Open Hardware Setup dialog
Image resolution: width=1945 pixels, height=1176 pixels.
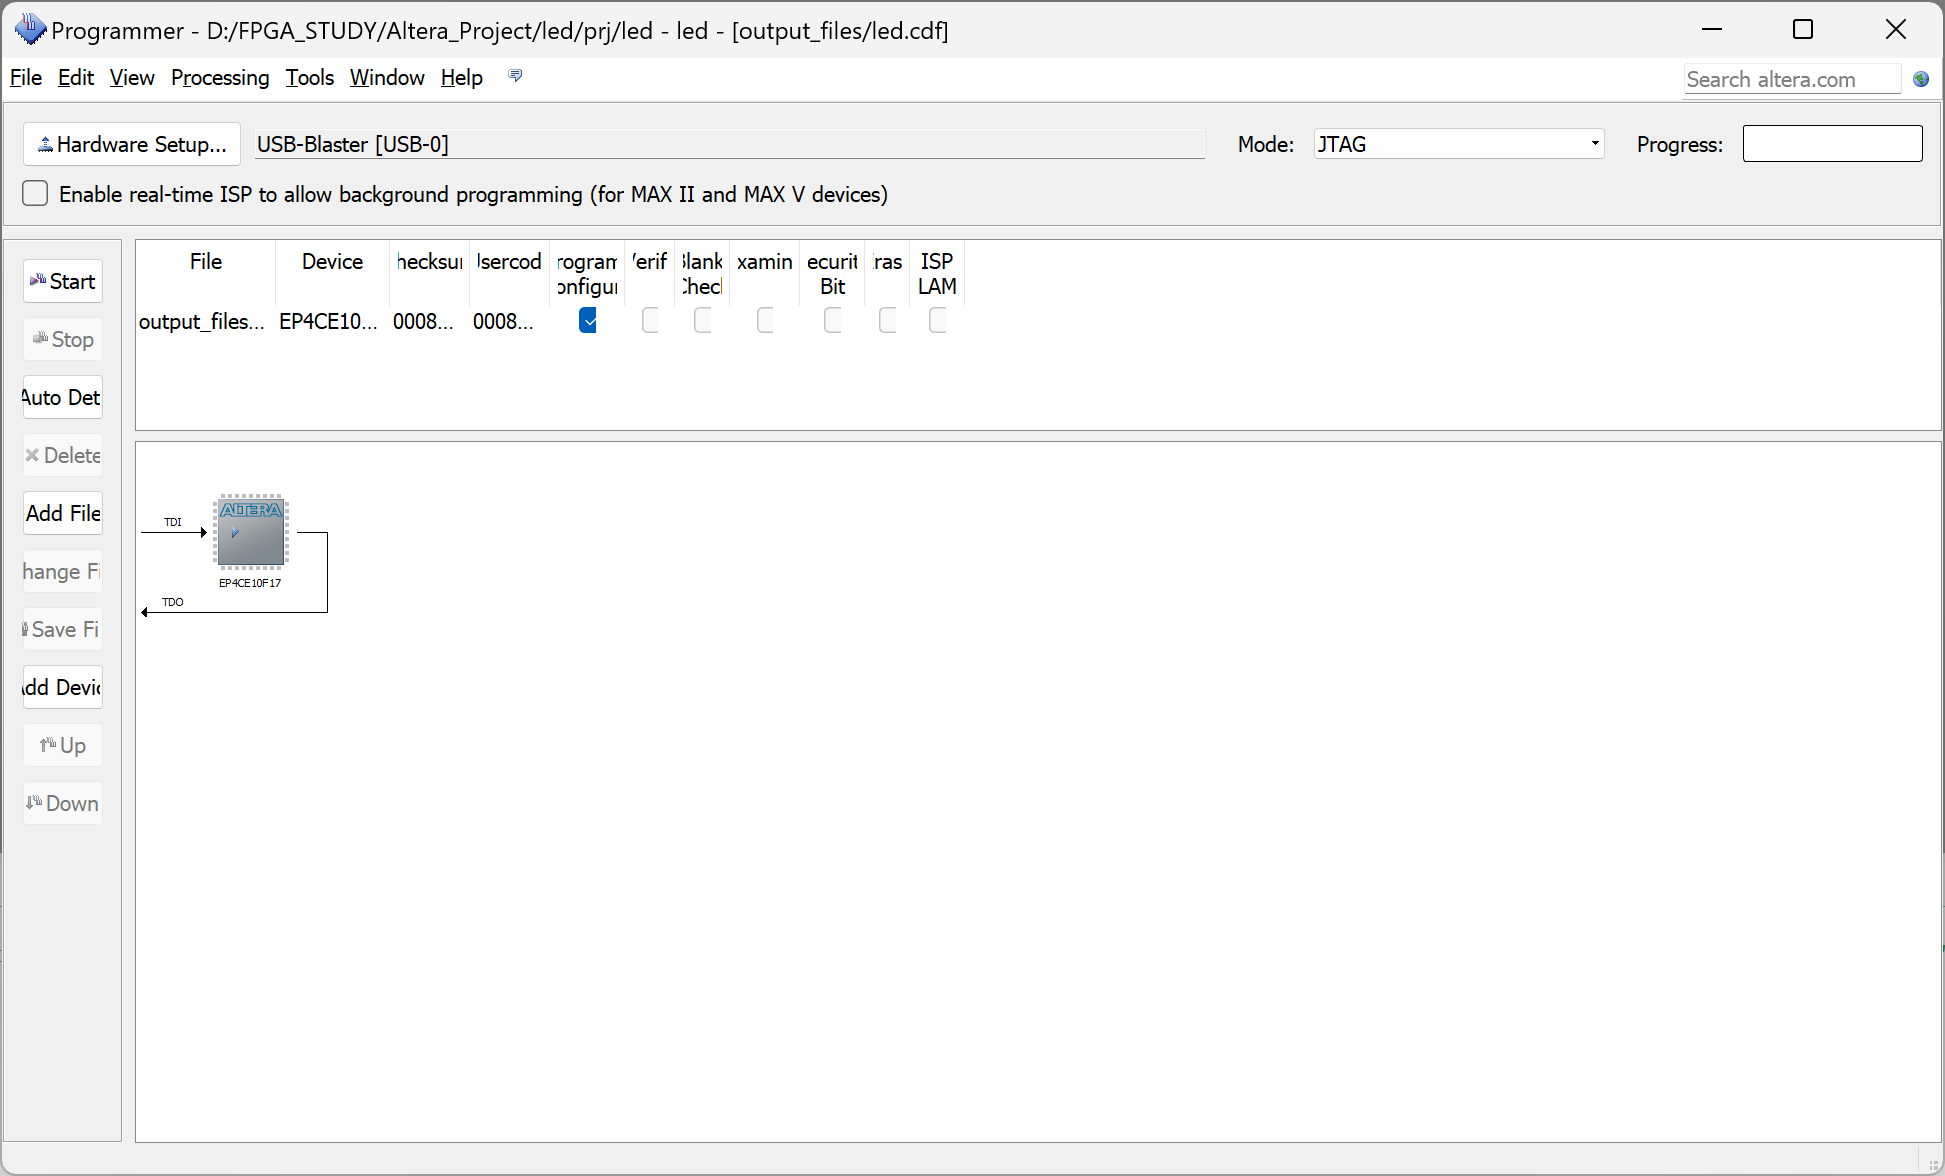(132, 145)
